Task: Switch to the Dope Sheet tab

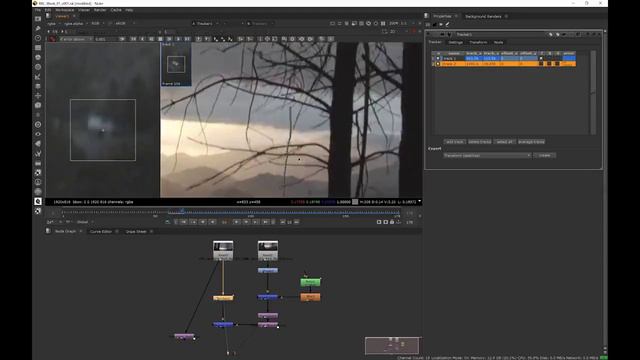Action: (x=136, y=231)
